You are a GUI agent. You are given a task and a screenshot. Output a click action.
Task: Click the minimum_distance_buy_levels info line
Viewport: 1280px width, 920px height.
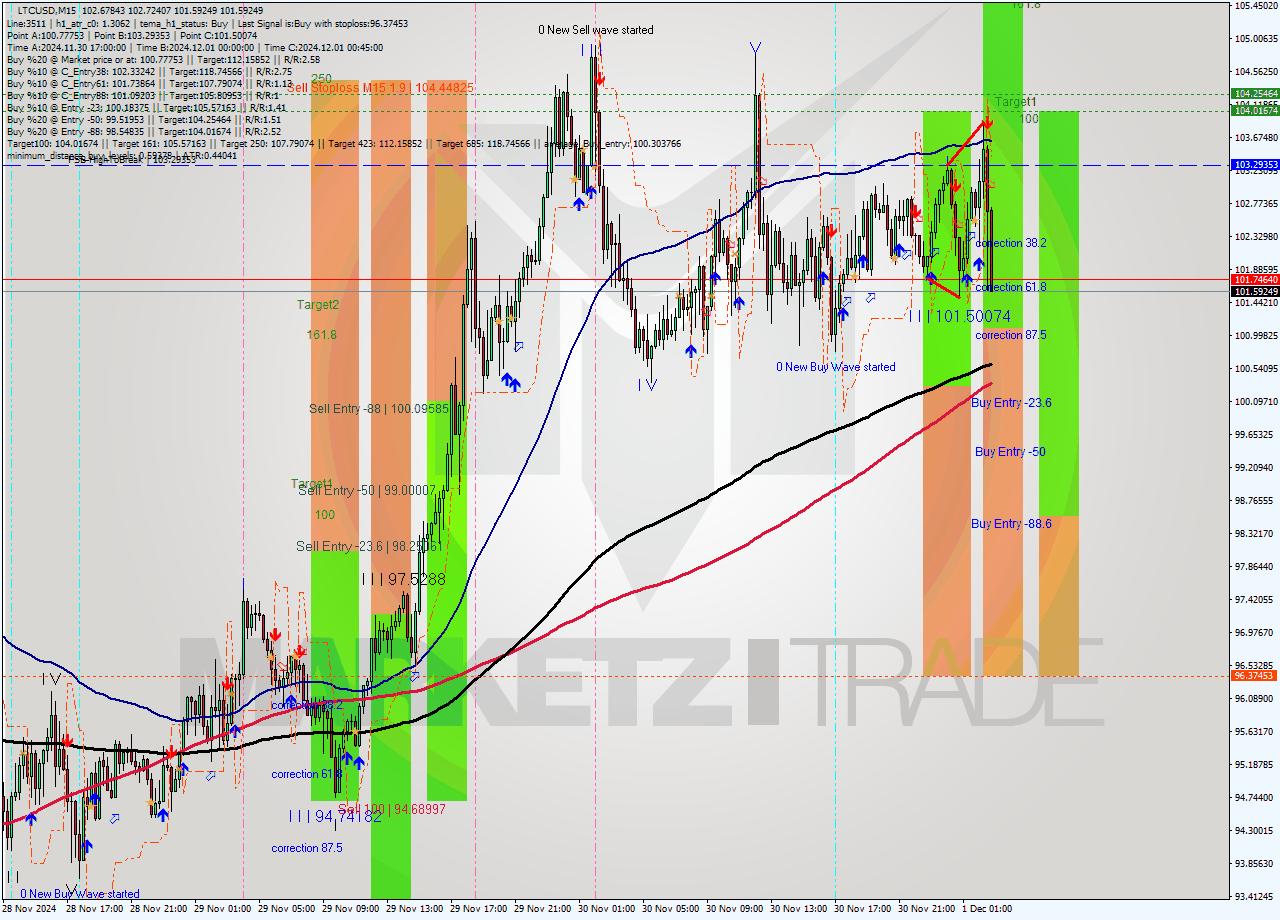[122, 155]
